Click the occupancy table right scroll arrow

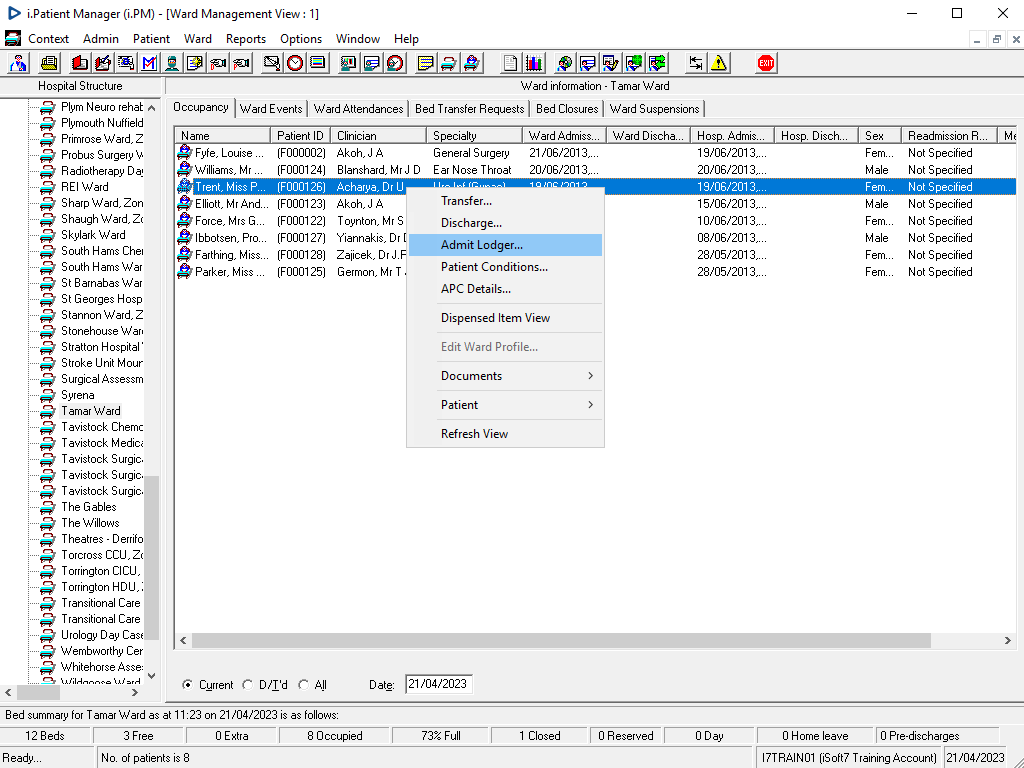tap(1008, 641)
